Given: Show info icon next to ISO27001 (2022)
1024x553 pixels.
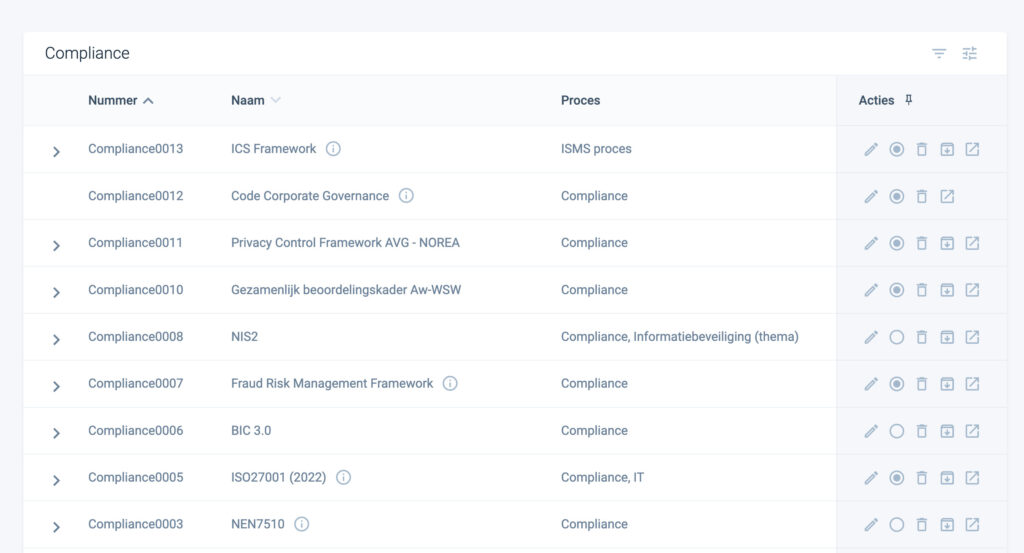Looking at the screenshot, I should (x=344, y=477).
